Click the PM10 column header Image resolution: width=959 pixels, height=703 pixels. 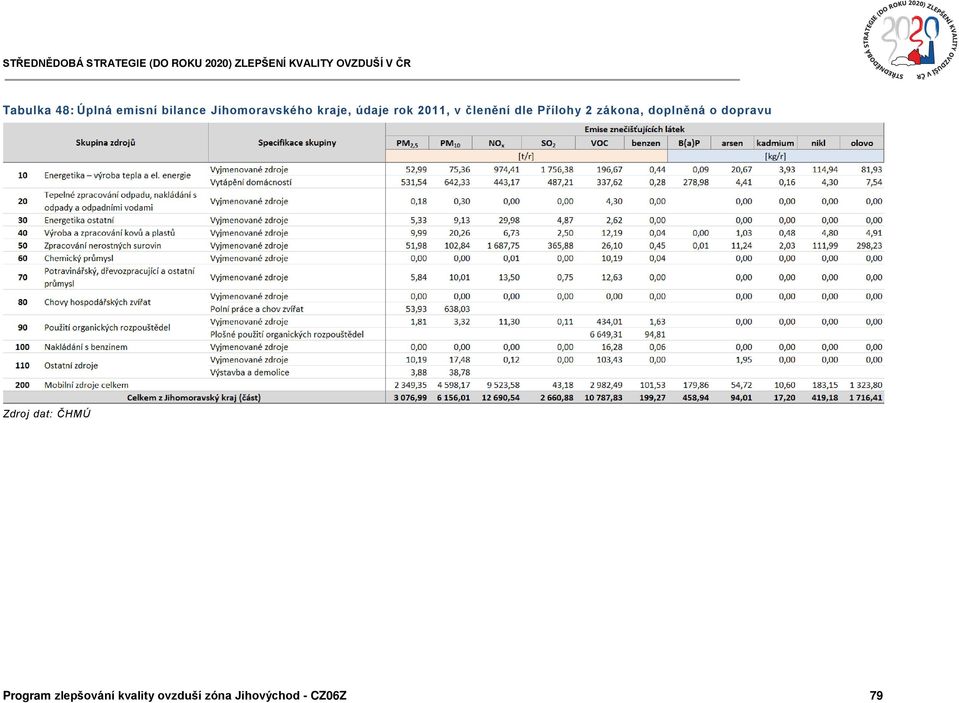[450, 143]
